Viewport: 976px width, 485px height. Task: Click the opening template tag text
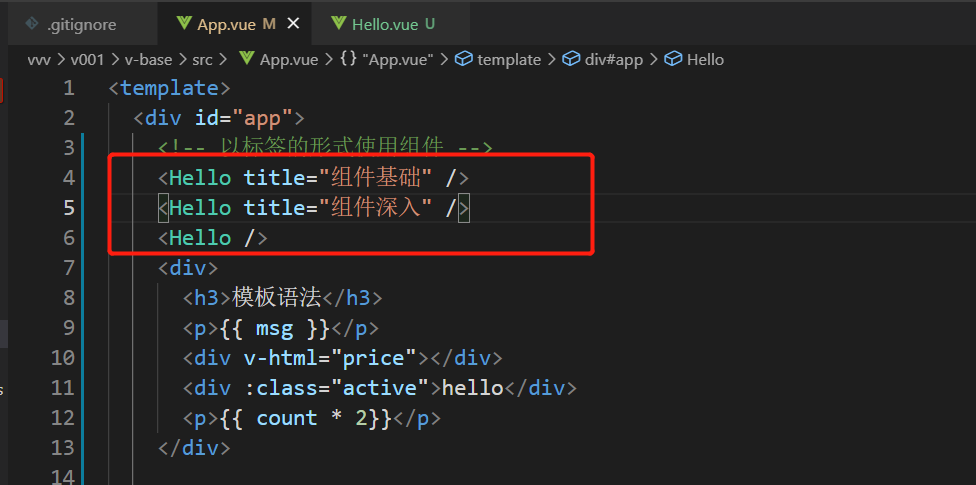(169, 88)
